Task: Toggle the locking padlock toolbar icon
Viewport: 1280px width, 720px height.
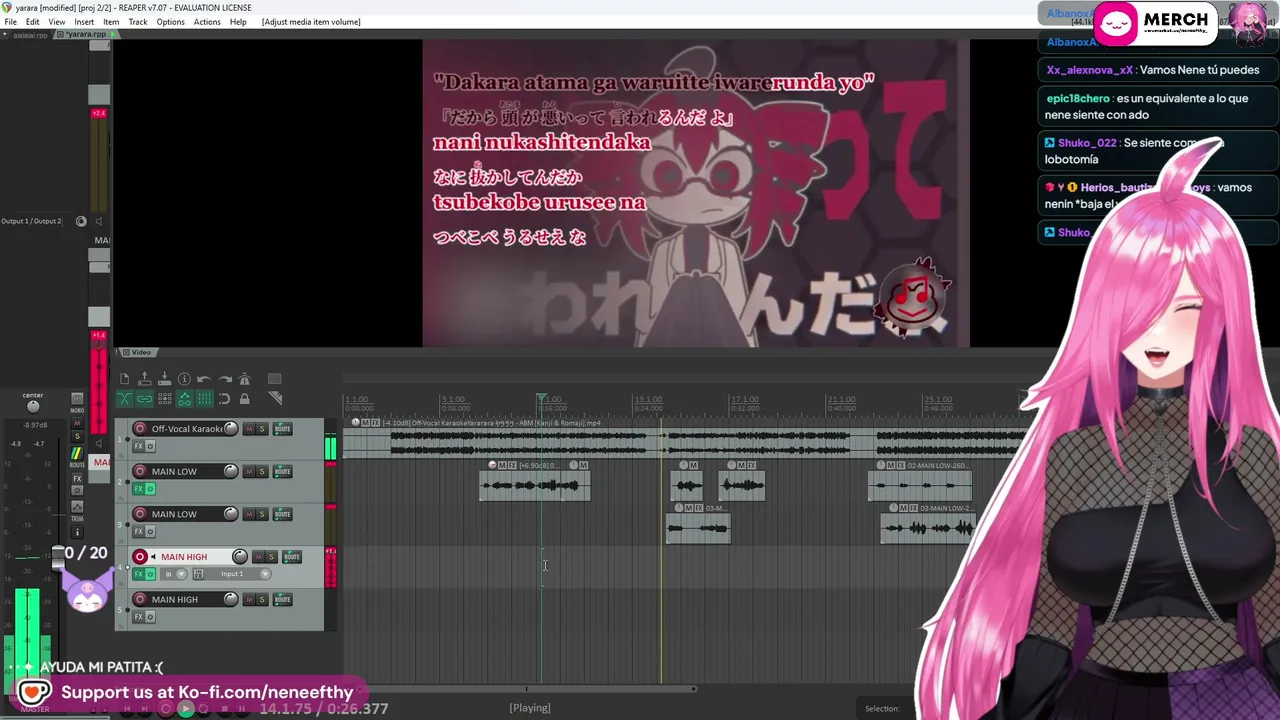Action: (244, 399)
